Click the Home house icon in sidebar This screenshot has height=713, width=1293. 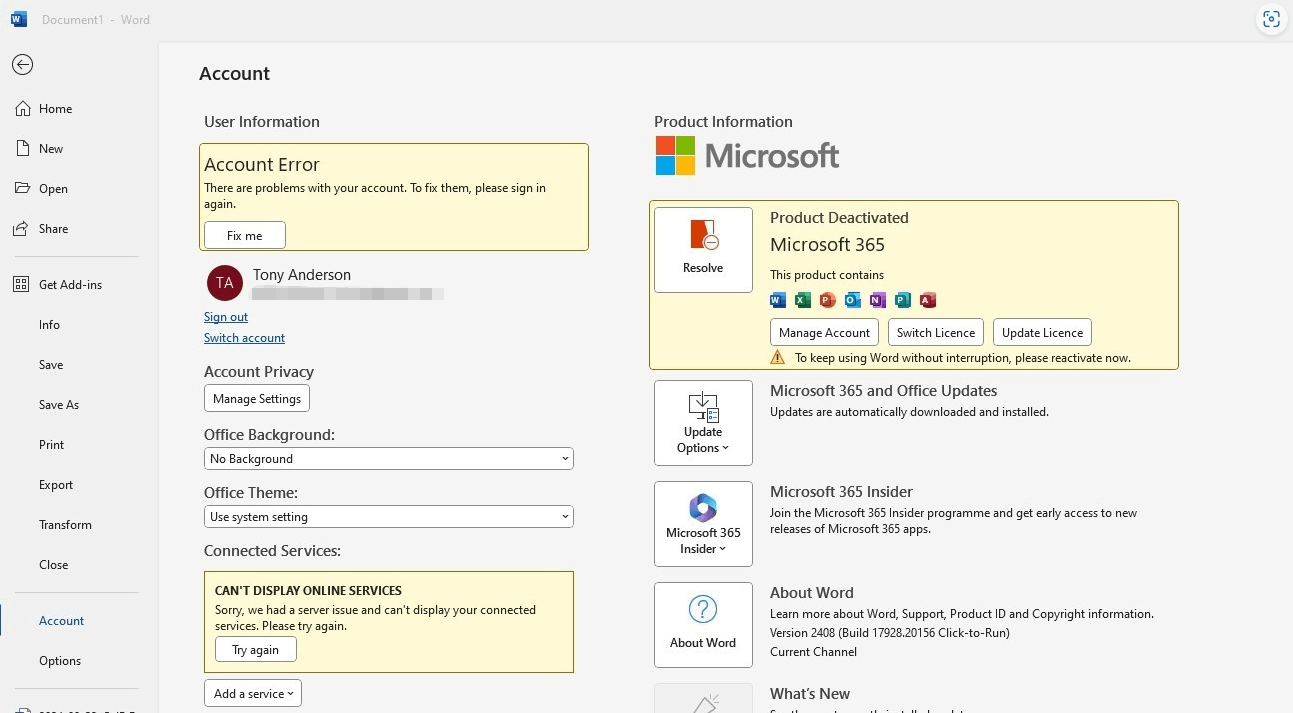22,108
